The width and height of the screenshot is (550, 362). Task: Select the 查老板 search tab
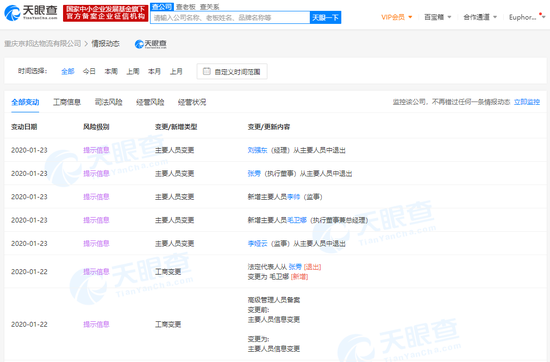pos(186,7)
